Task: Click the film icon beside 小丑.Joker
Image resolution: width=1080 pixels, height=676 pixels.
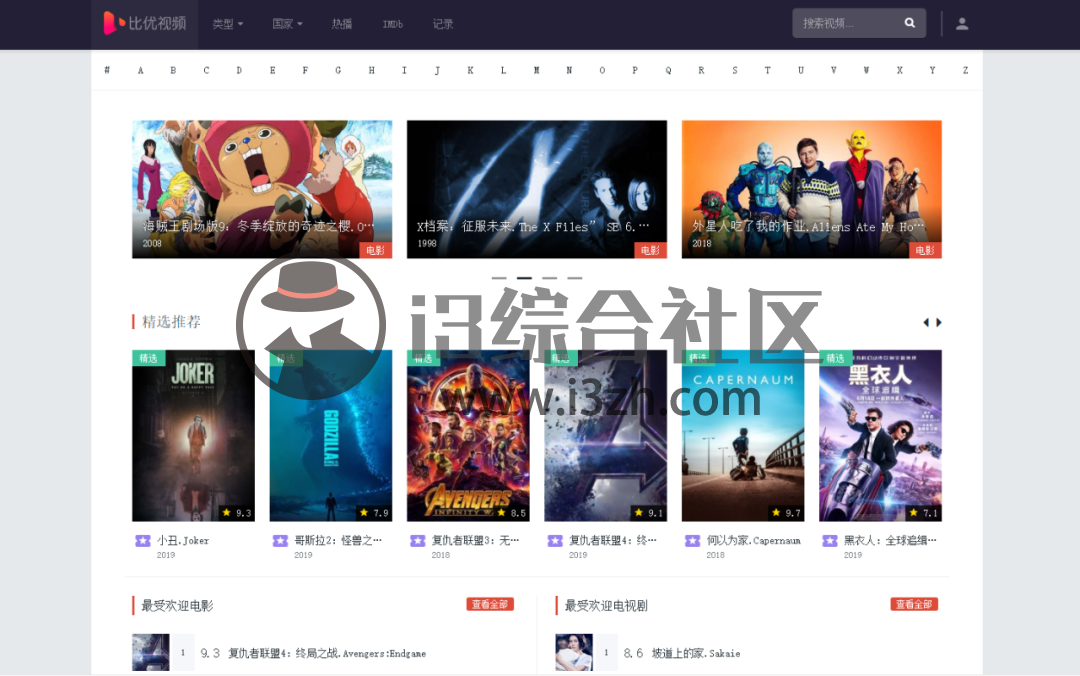Action: tap(143, 541)
